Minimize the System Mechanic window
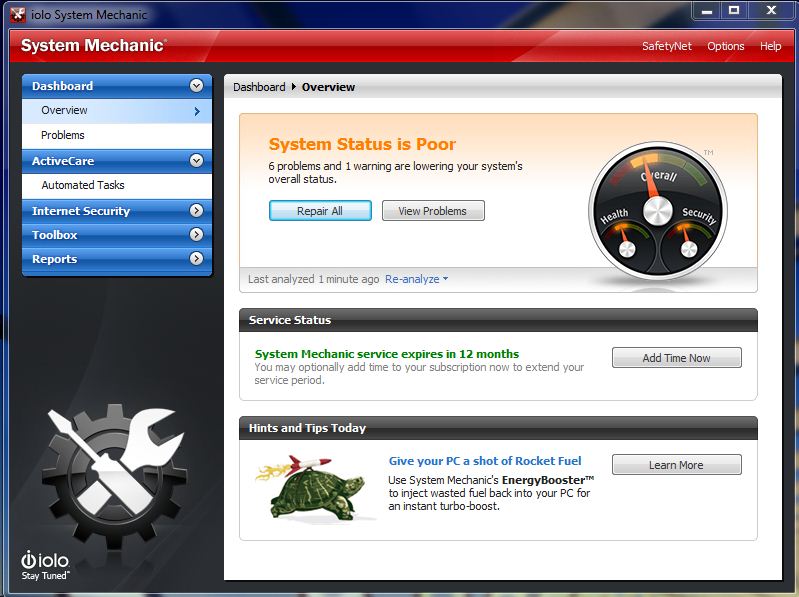 tap(707, 10)
